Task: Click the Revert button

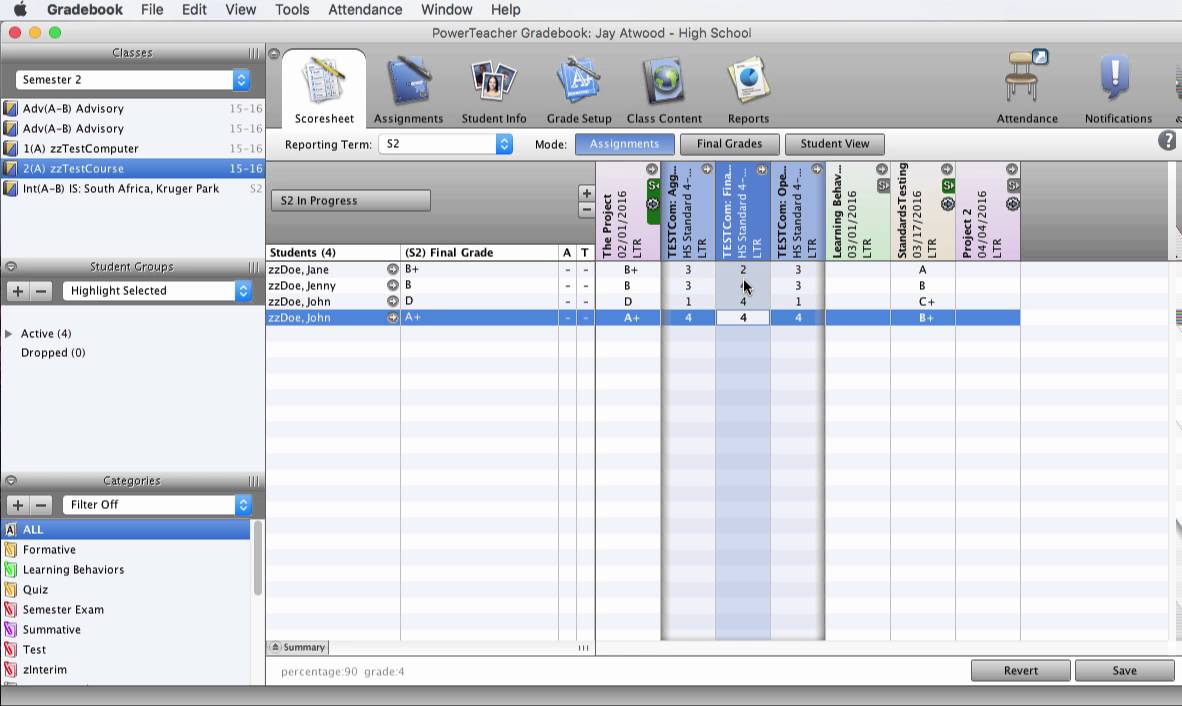Action: point(1021,671)
